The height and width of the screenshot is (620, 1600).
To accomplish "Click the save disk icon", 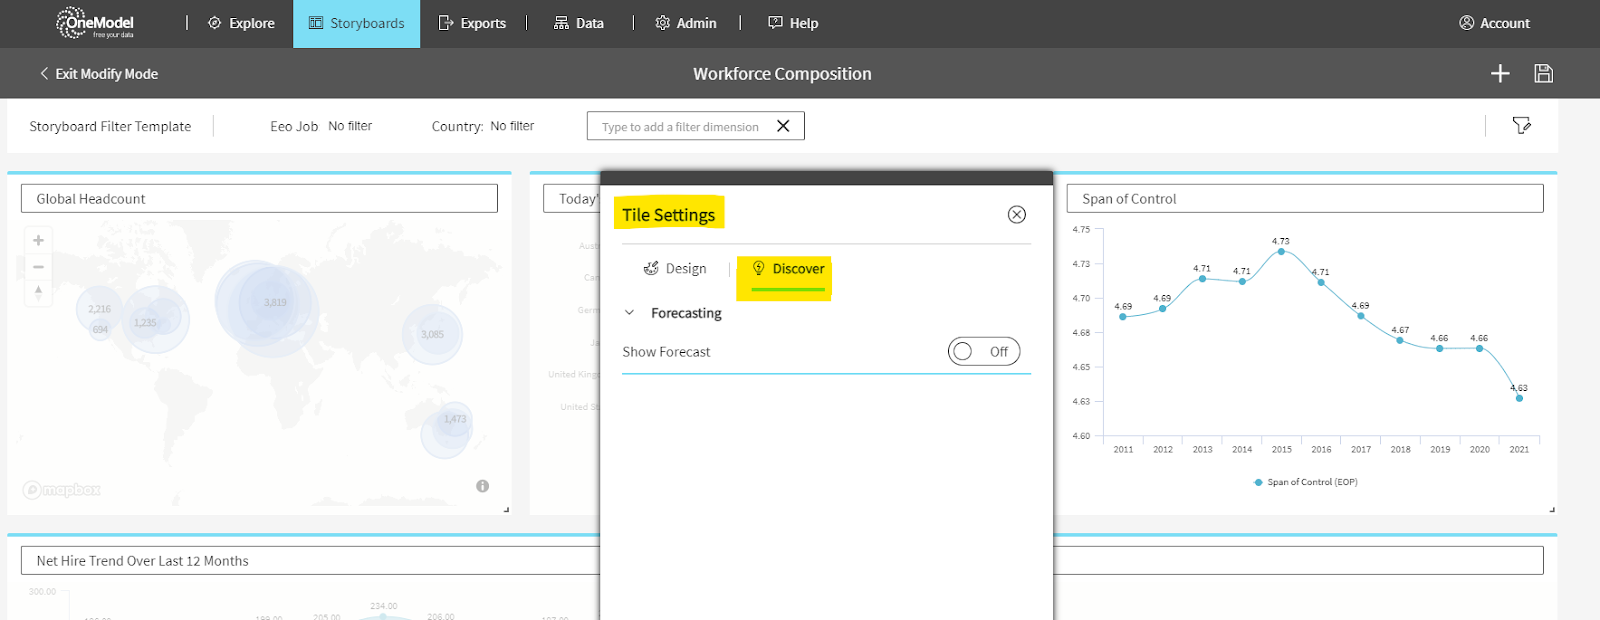I will click(x=1543, y=73).
